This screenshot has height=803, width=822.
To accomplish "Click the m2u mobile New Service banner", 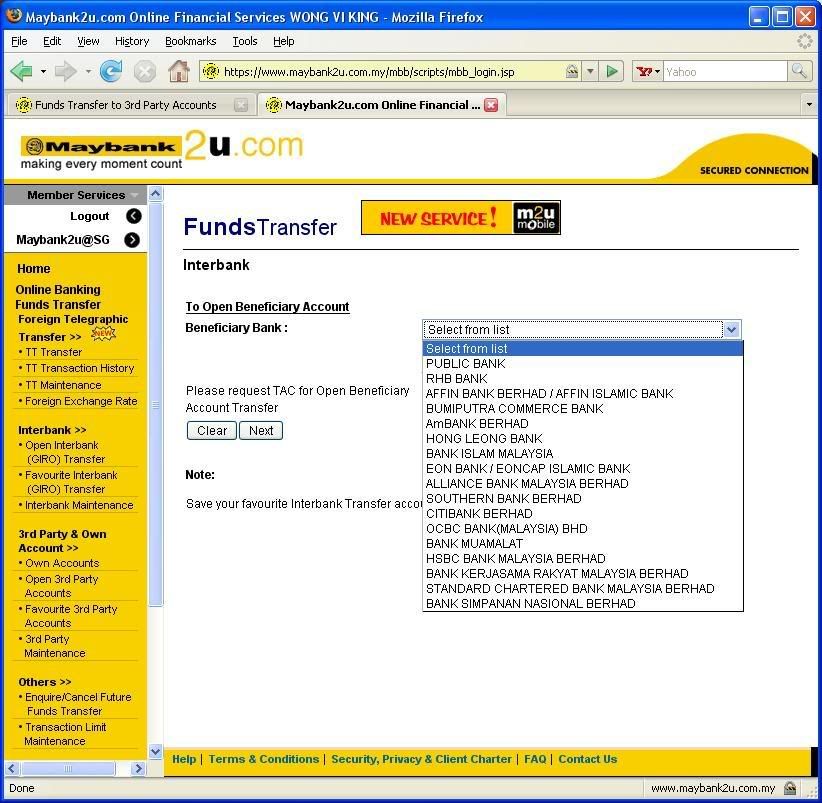I will (461, 218).
